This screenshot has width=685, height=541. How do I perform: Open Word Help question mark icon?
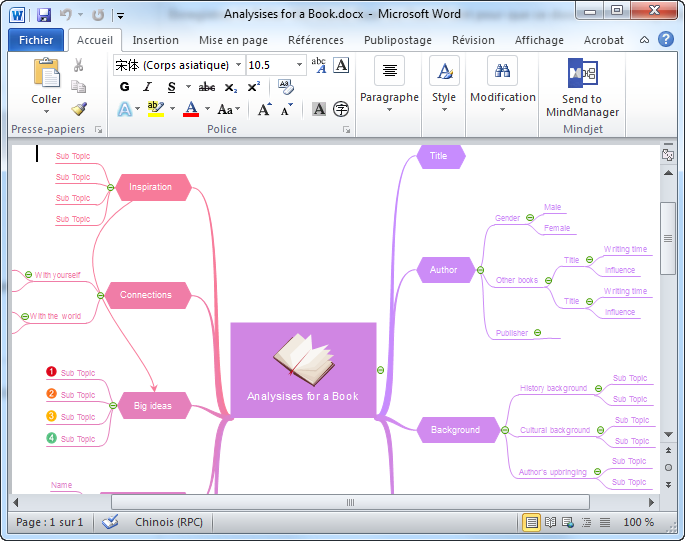tap(664, 40)
